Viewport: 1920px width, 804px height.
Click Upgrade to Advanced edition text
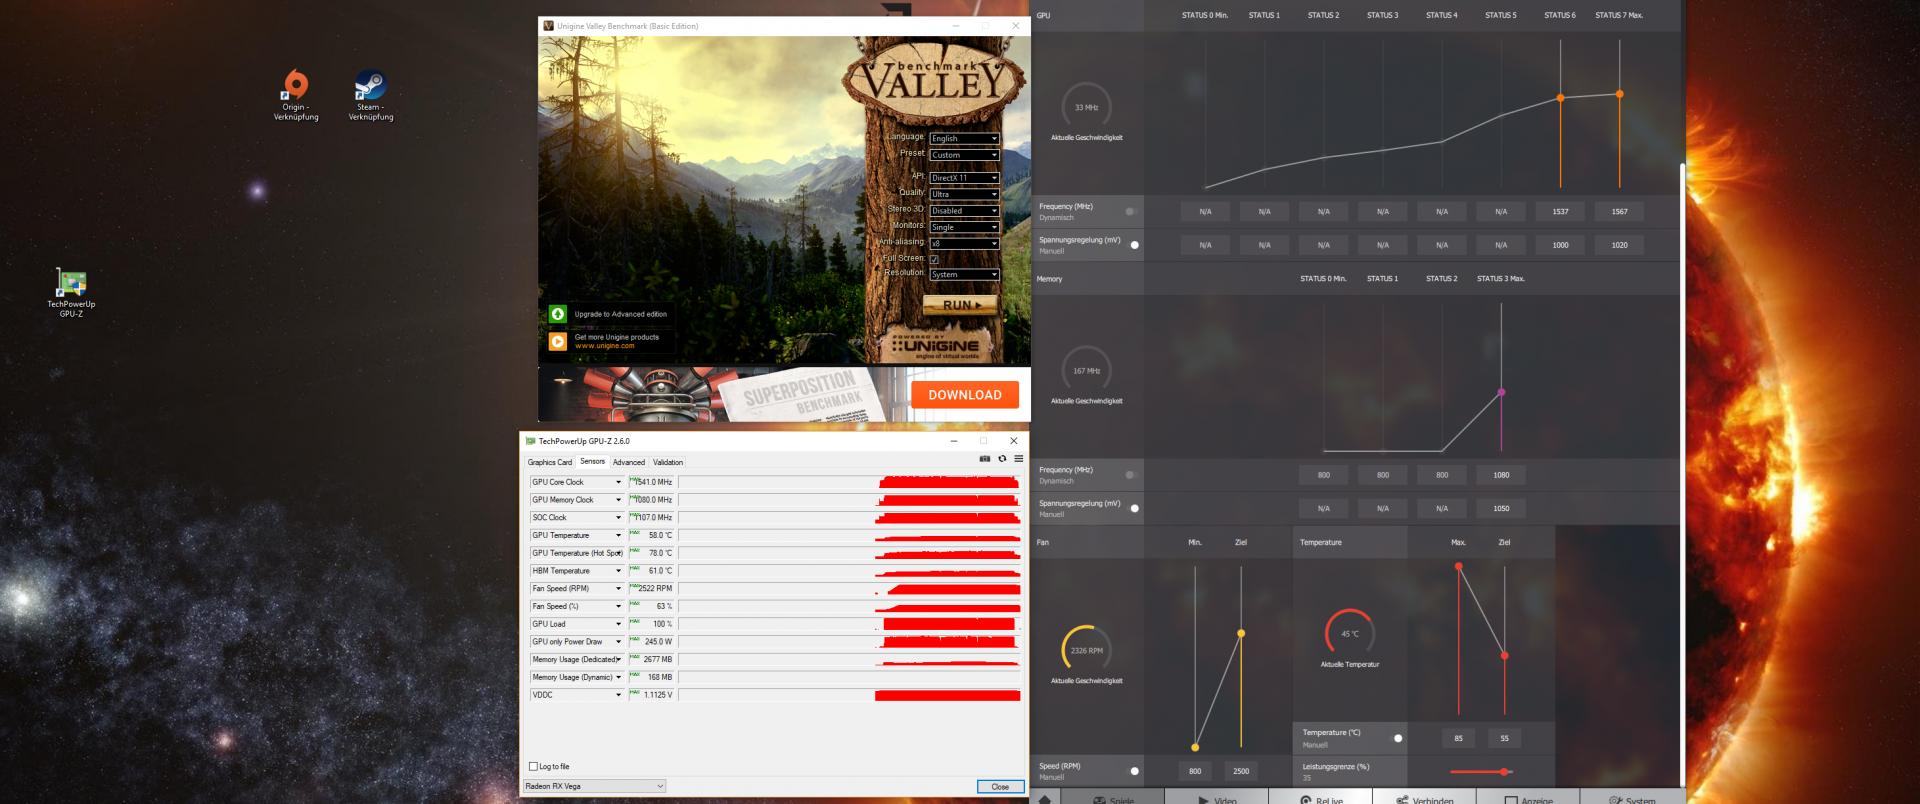[x=620, y=314]
